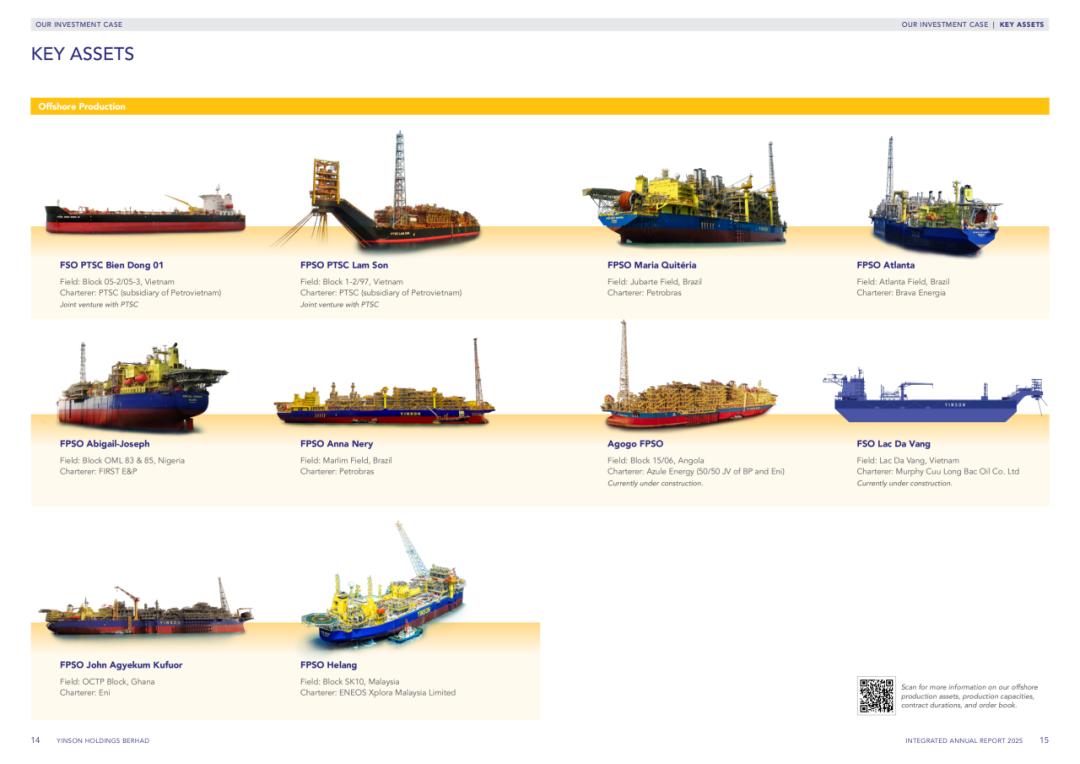Click the FPSO Maria Quitéria title text
The image size is (1080, 764).
(x=651, y=265)
